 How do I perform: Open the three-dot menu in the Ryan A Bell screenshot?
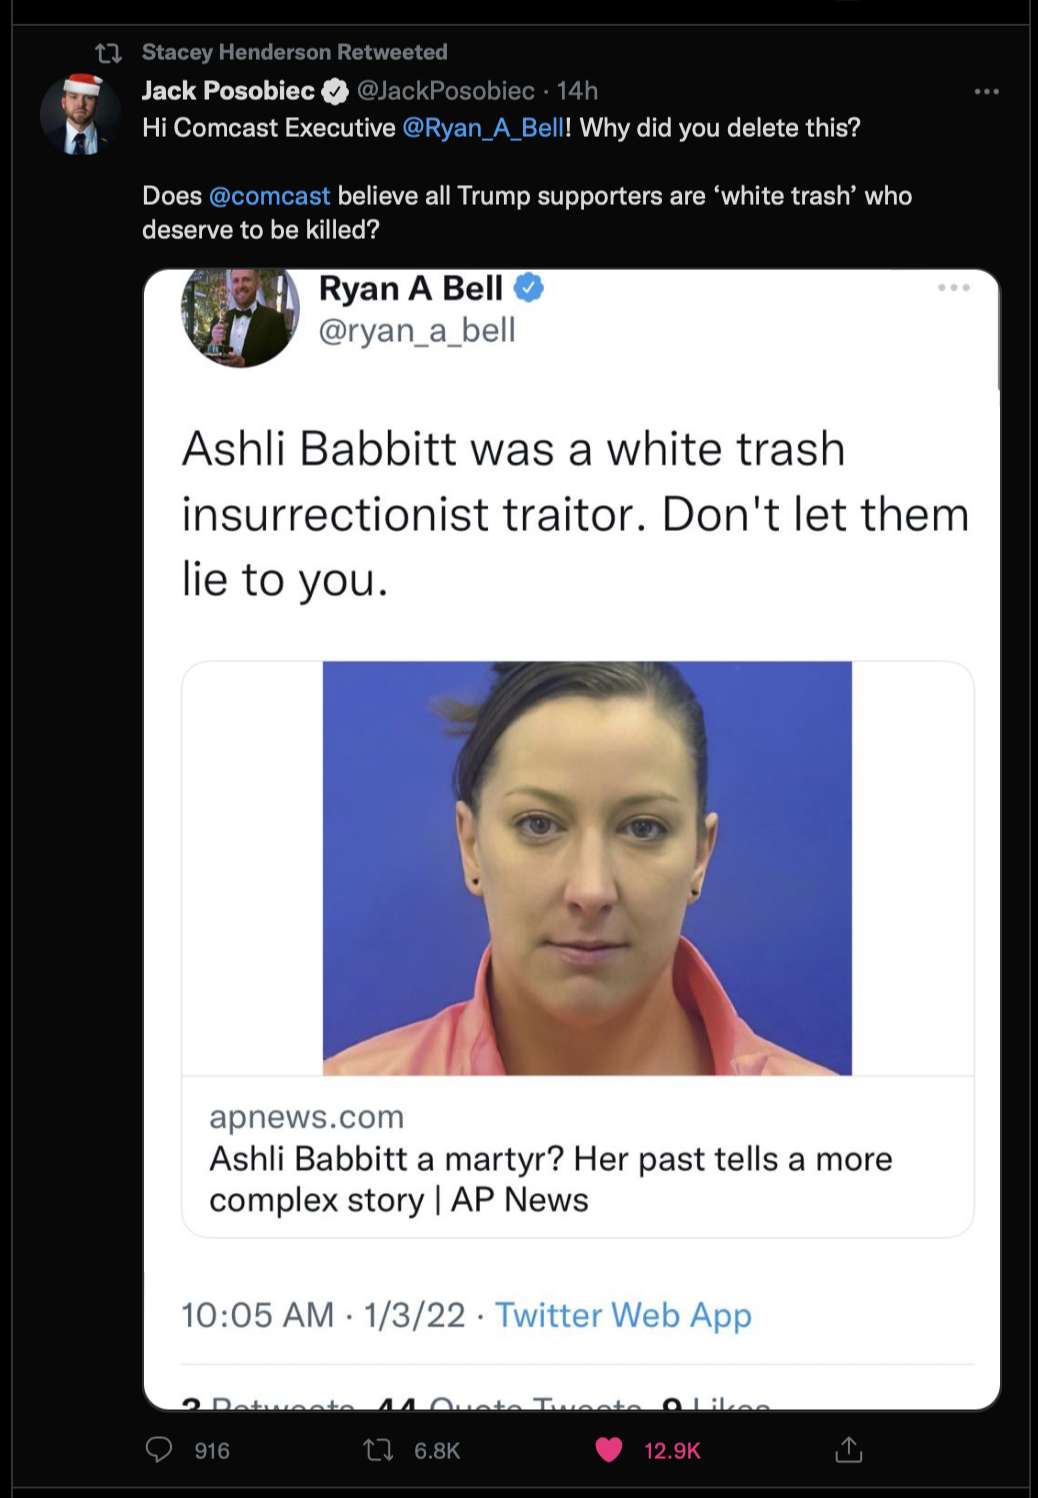[953, 288]
